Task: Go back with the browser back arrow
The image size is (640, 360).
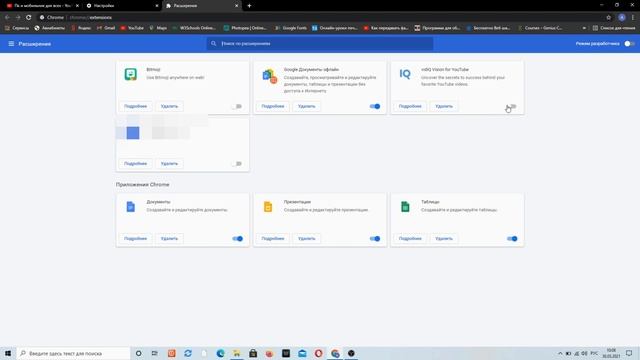Action: (7, 18)
